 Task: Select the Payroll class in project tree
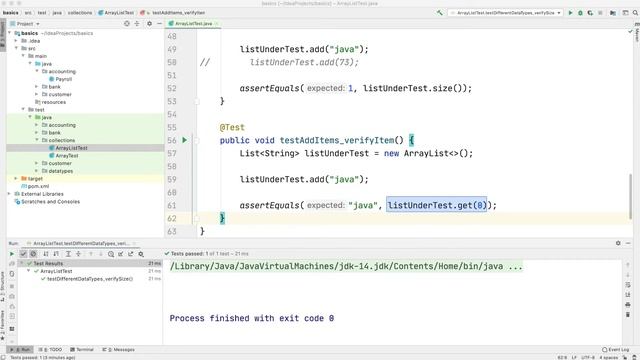tap(61, 79)
